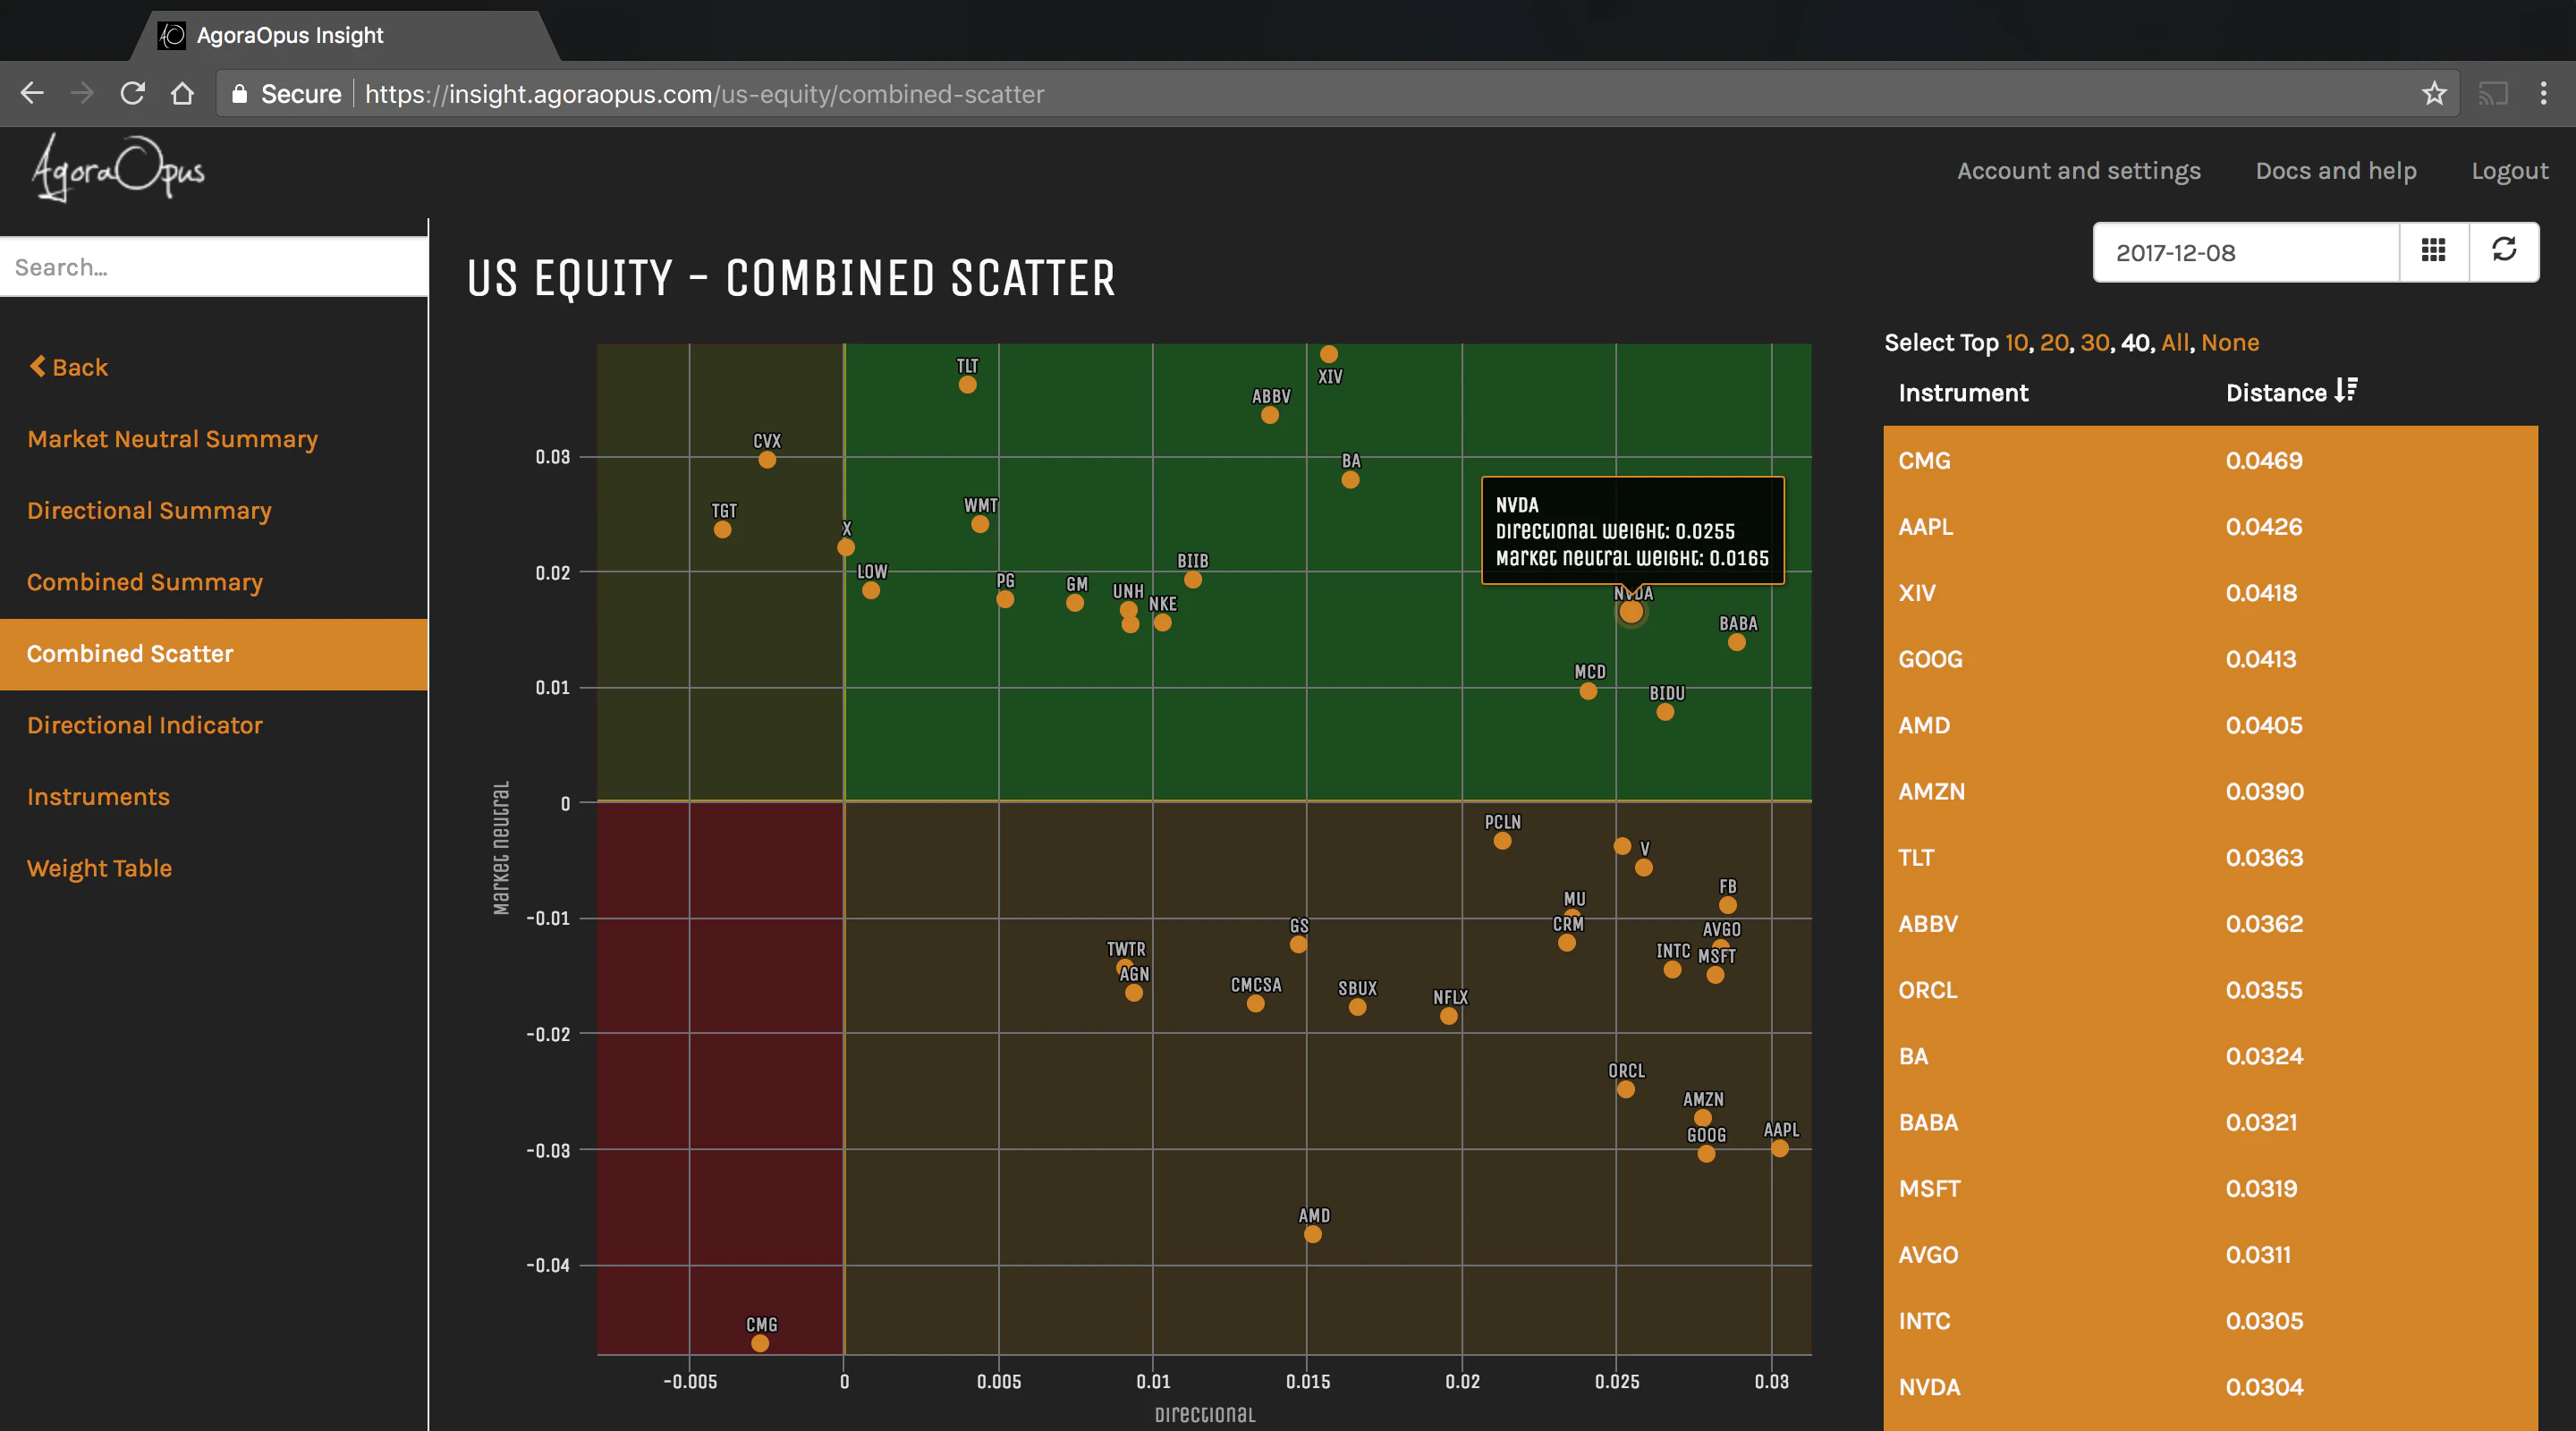2576x1431 pixels.
Task: Click the Distance column header
Action: pyautogui.click(x=2276, y=393)
